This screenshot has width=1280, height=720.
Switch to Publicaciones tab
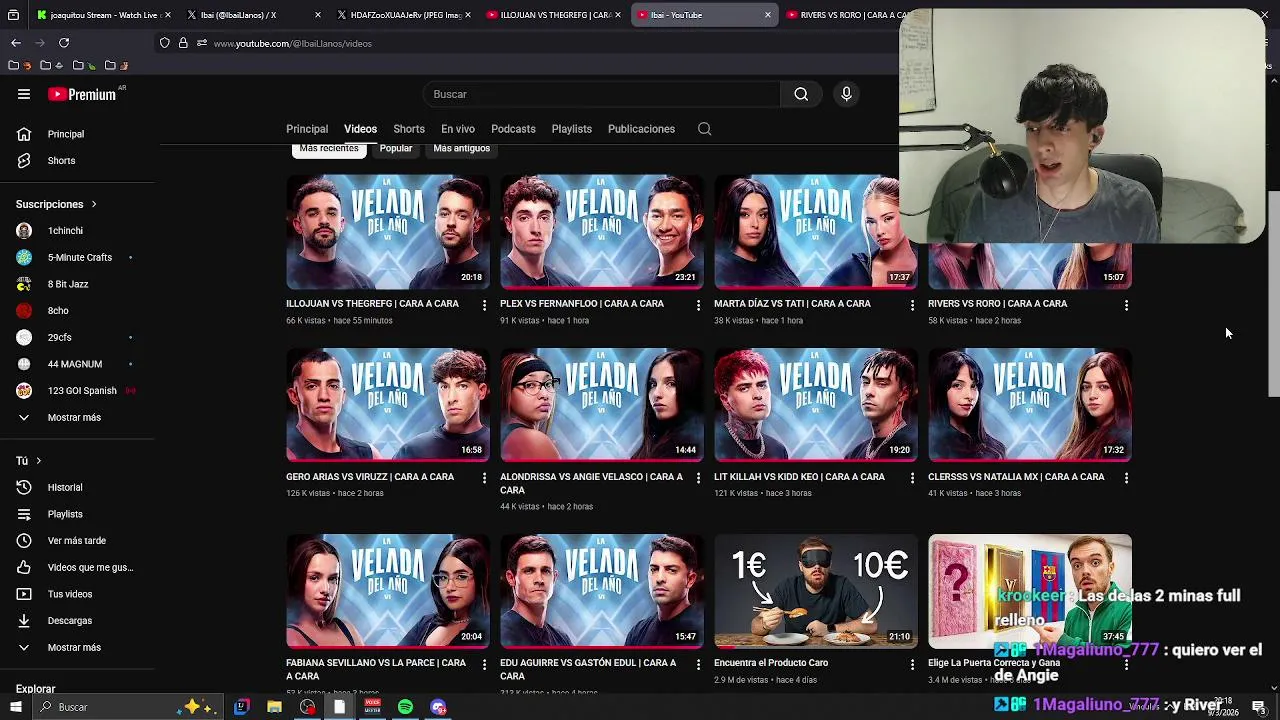pyautogui.click(x=641, y=129)
